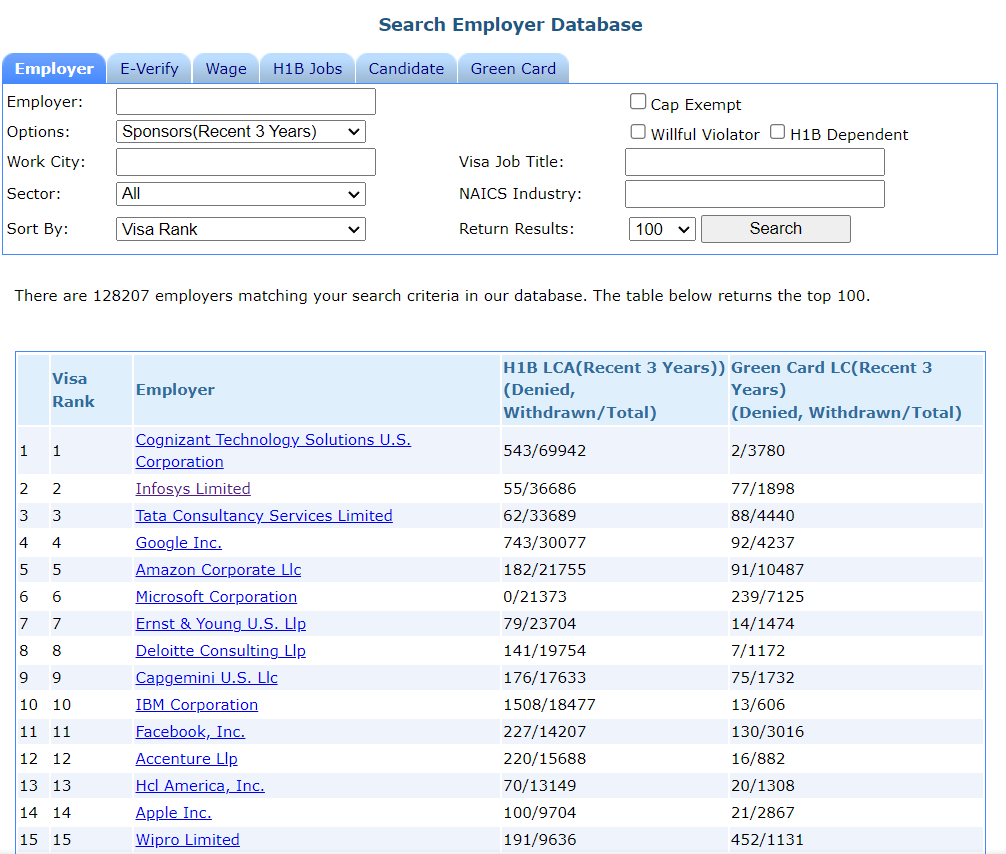Select the H1B value 0/21373

click(535, 596)
